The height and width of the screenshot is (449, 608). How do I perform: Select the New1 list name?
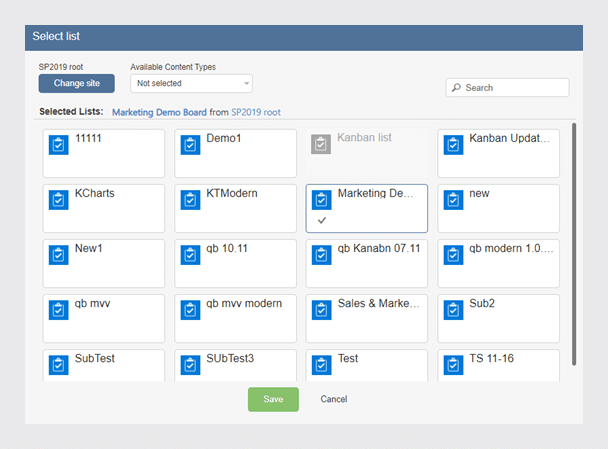coord(89,249)
